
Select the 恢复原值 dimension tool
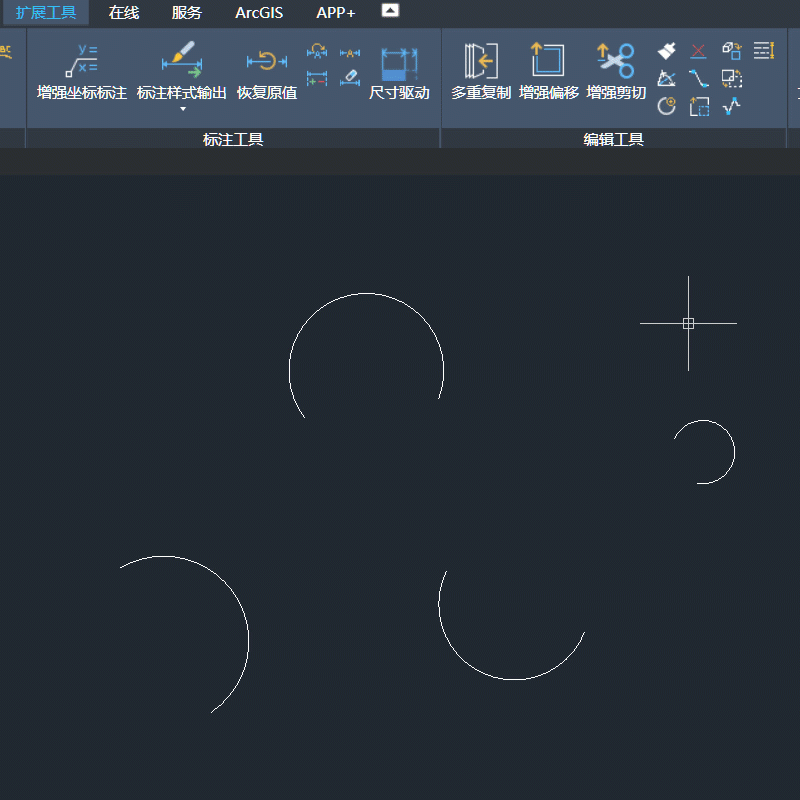click(x=266, y=72)
